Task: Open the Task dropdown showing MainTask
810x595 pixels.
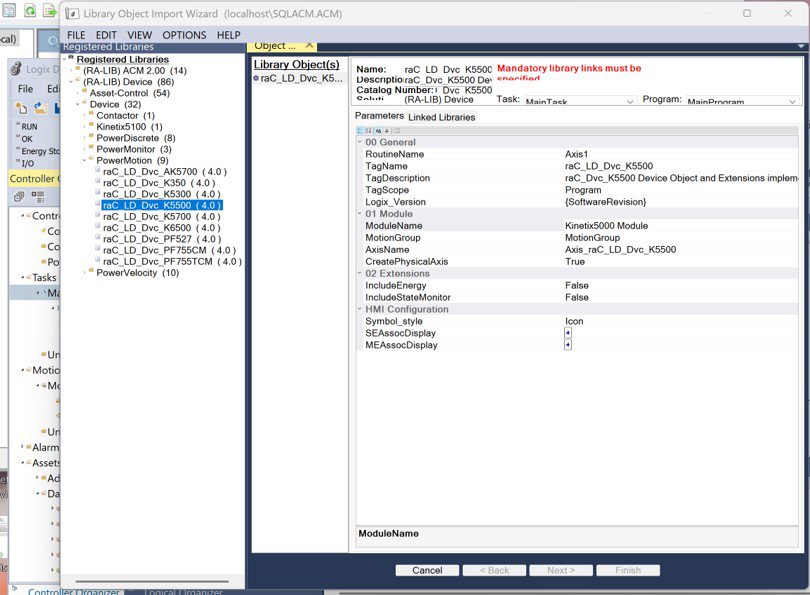Action: [580, 101]
